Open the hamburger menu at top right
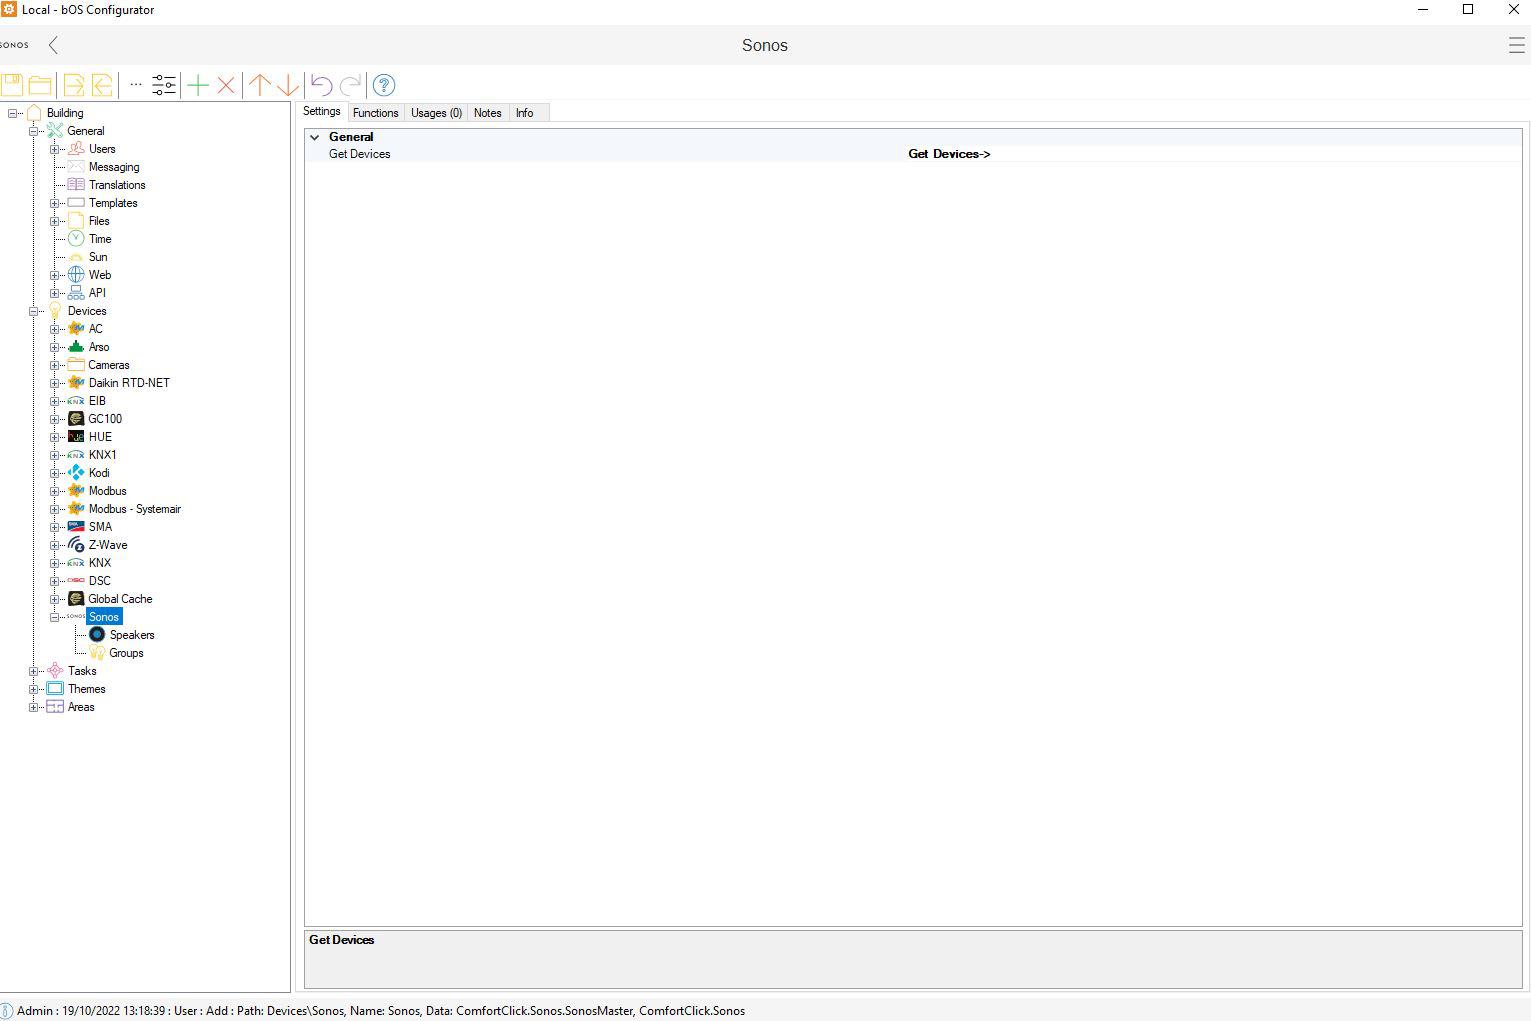This screenshot has width=1531, height=1021. [1516, 45]
